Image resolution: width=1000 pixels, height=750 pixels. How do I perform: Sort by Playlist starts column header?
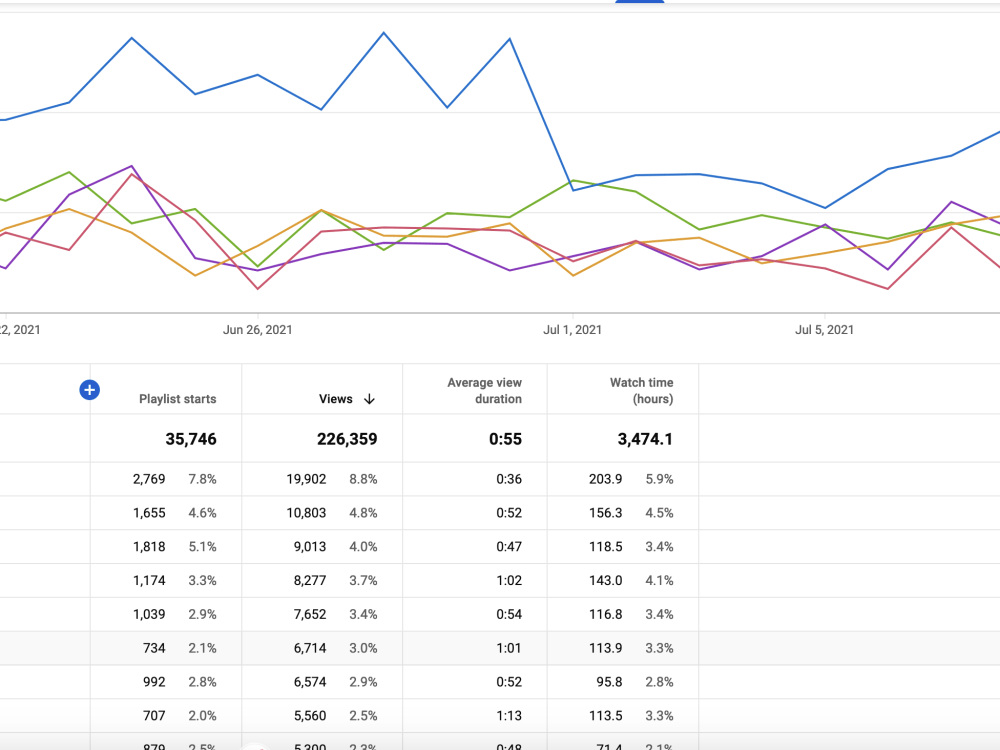(x=177, y=399)
